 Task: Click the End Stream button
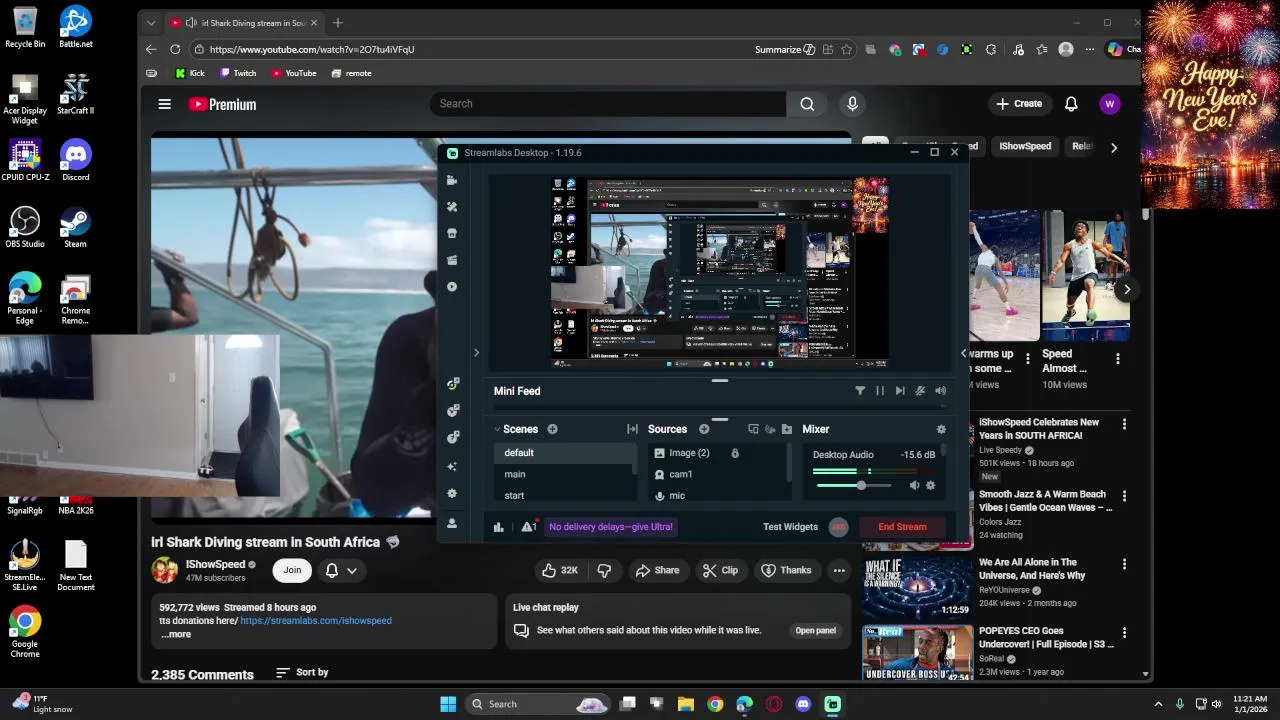(902, 527)
